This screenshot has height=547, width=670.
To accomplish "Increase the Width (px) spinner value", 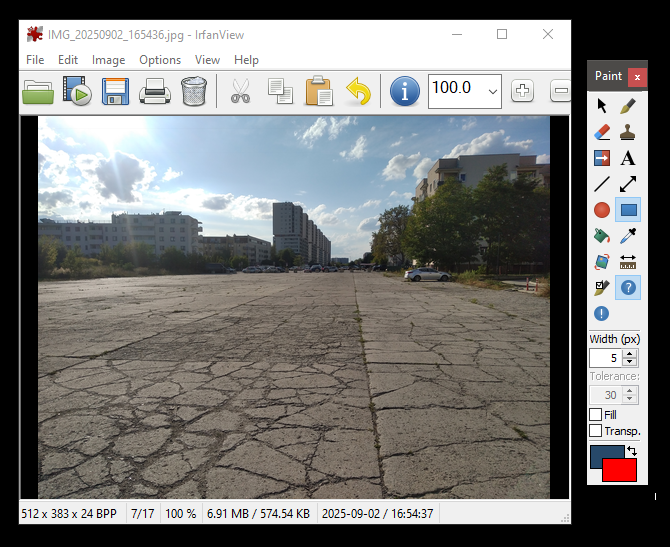I will (x=629, y=354).
